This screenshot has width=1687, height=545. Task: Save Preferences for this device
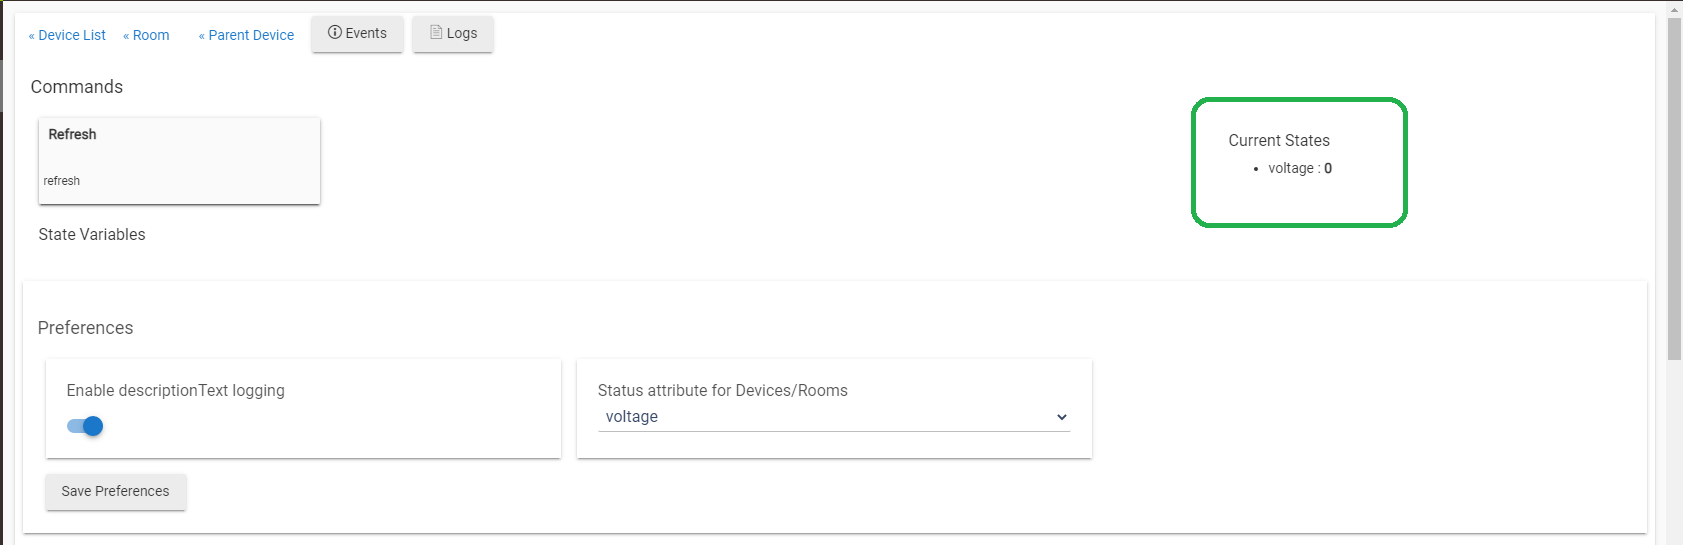(116, 491)
